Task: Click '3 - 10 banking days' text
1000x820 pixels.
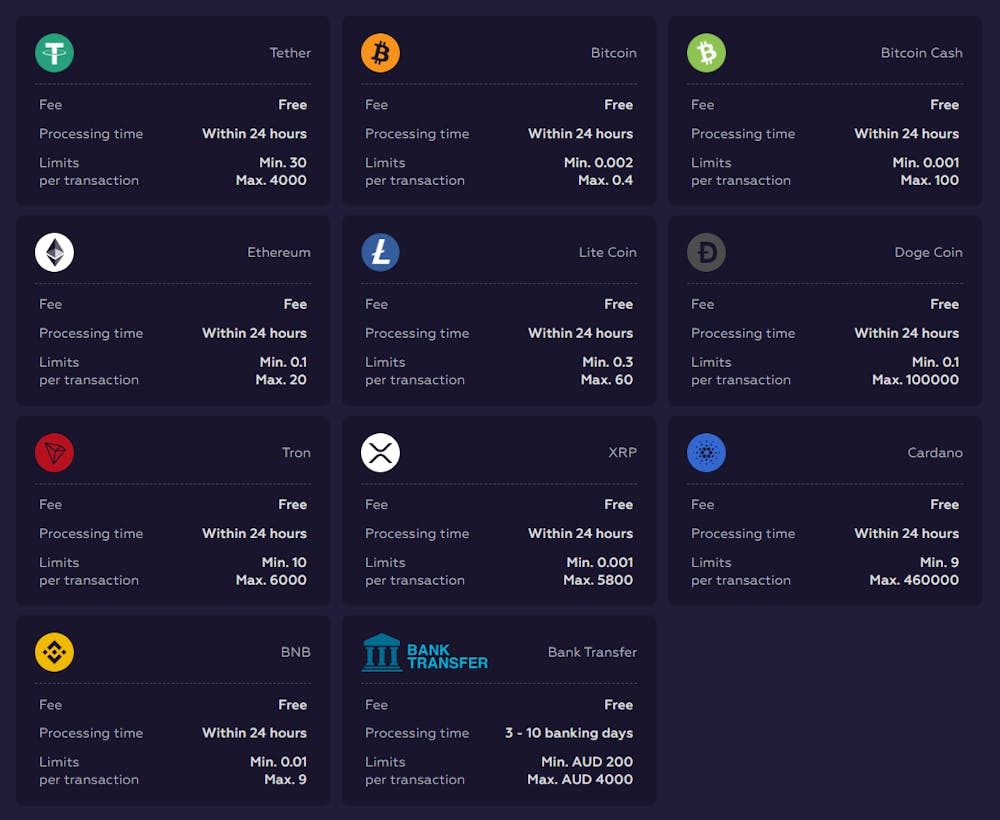Action: pyautogui.click(x=569, y=733)
